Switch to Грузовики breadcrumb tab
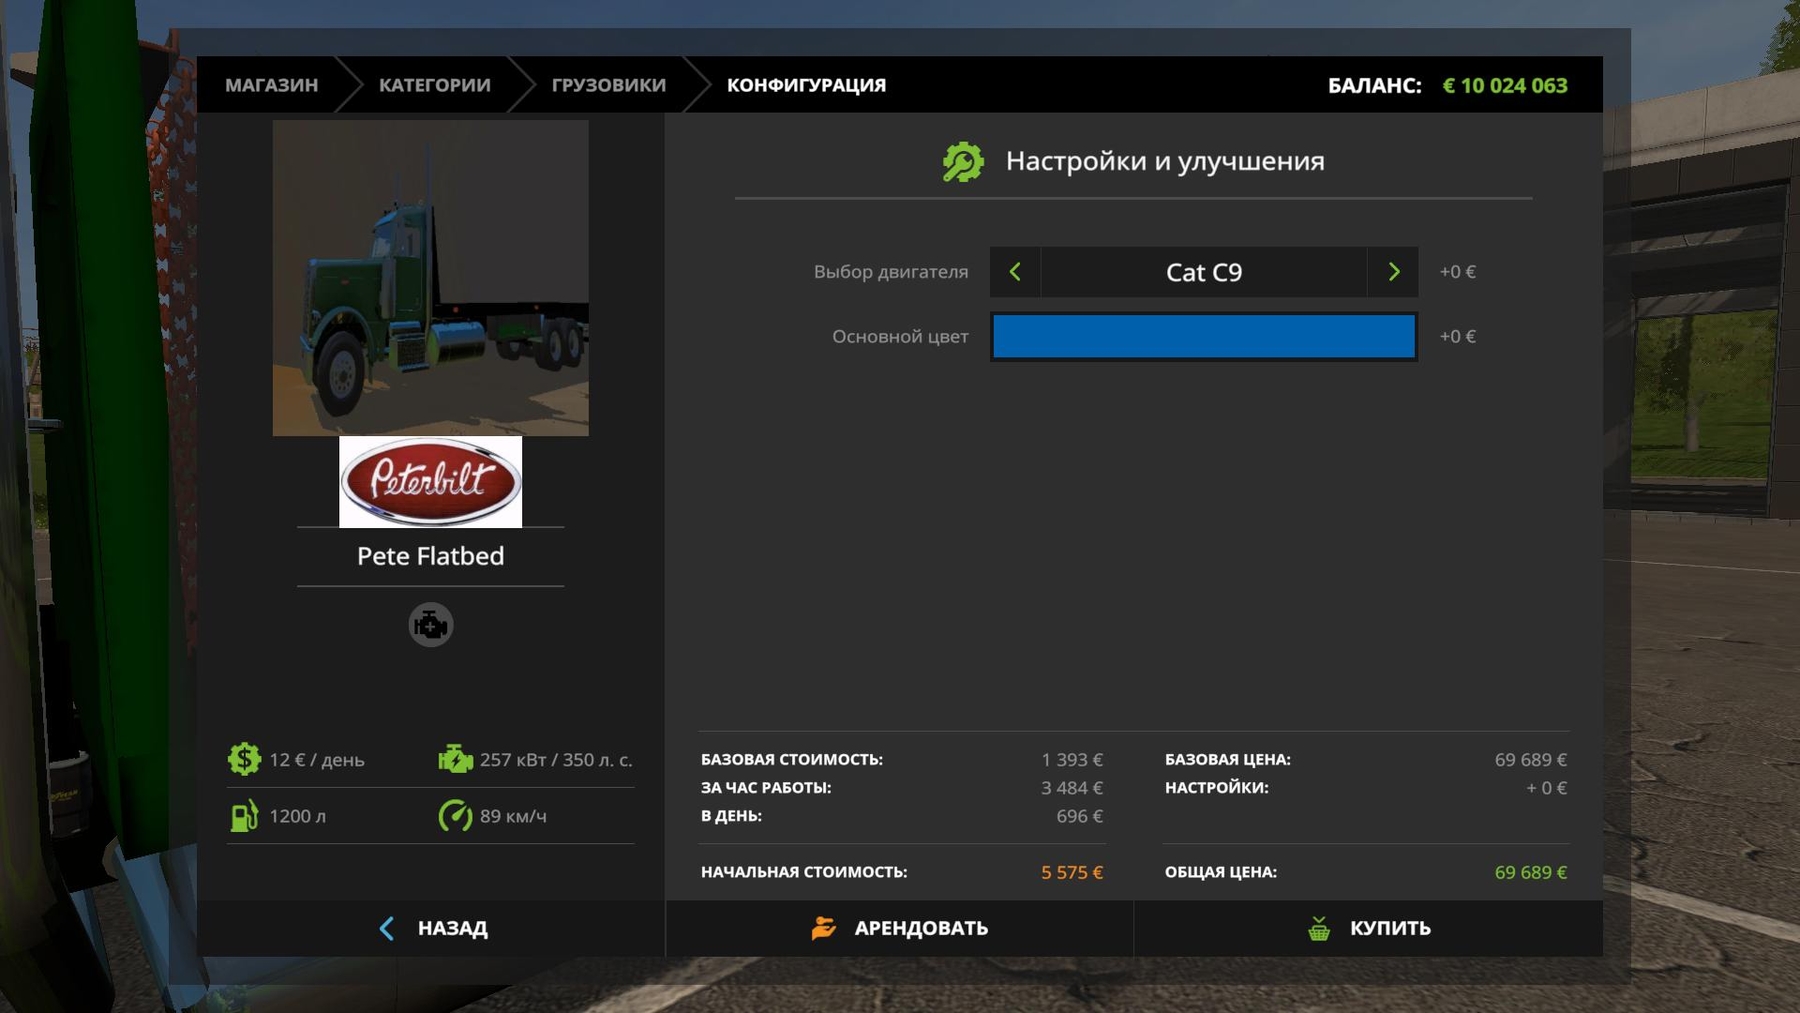1800x1013 pixels. (608, 85)
